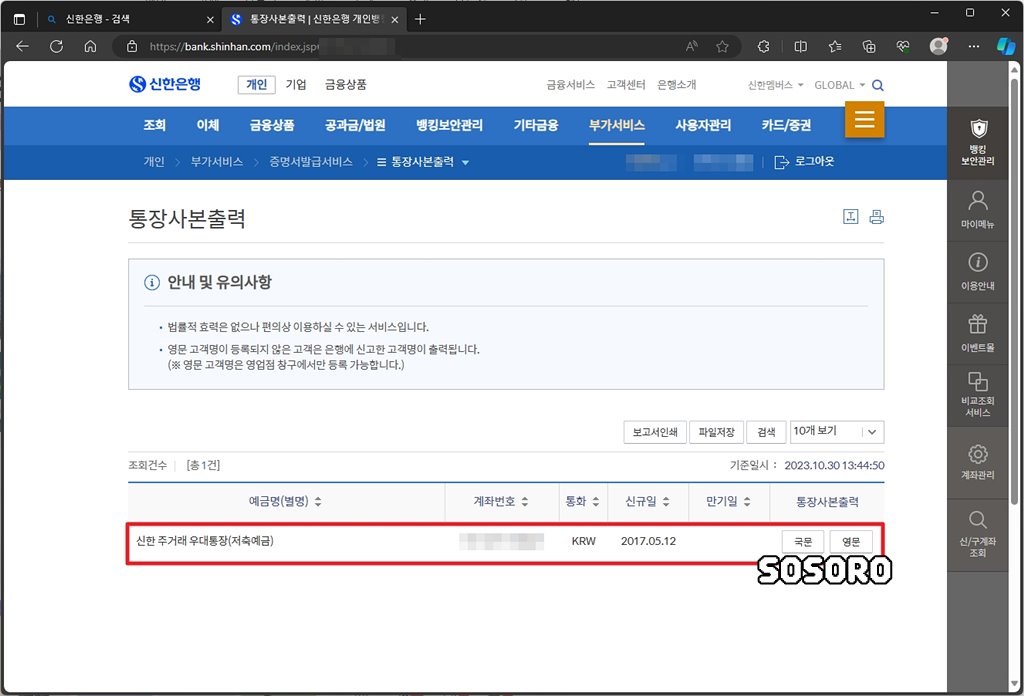Screen dimensions: 1024x696
Task: Click the text-size icon beside page title
Action: (850, 217)
